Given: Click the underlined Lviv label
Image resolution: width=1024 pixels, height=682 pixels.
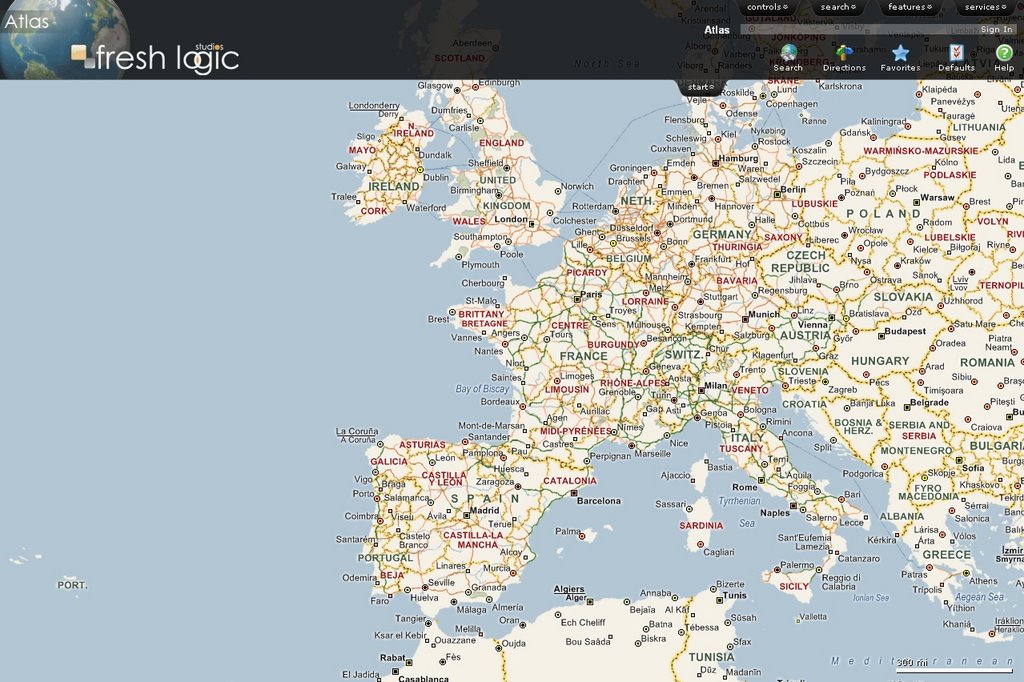Looking at the screenshot, I should (960, 280).
